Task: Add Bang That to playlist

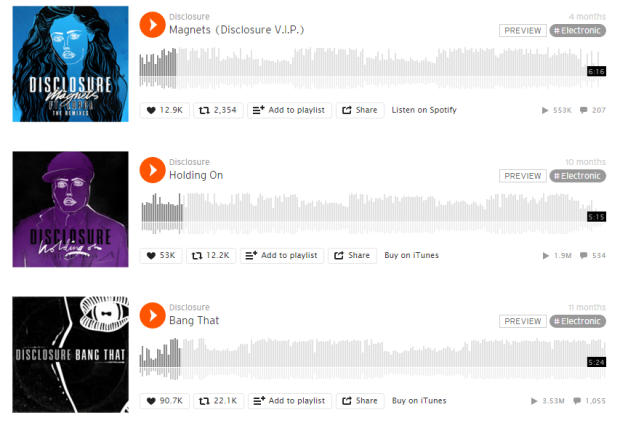Action: pyautogui.click(x=290, y=401)
